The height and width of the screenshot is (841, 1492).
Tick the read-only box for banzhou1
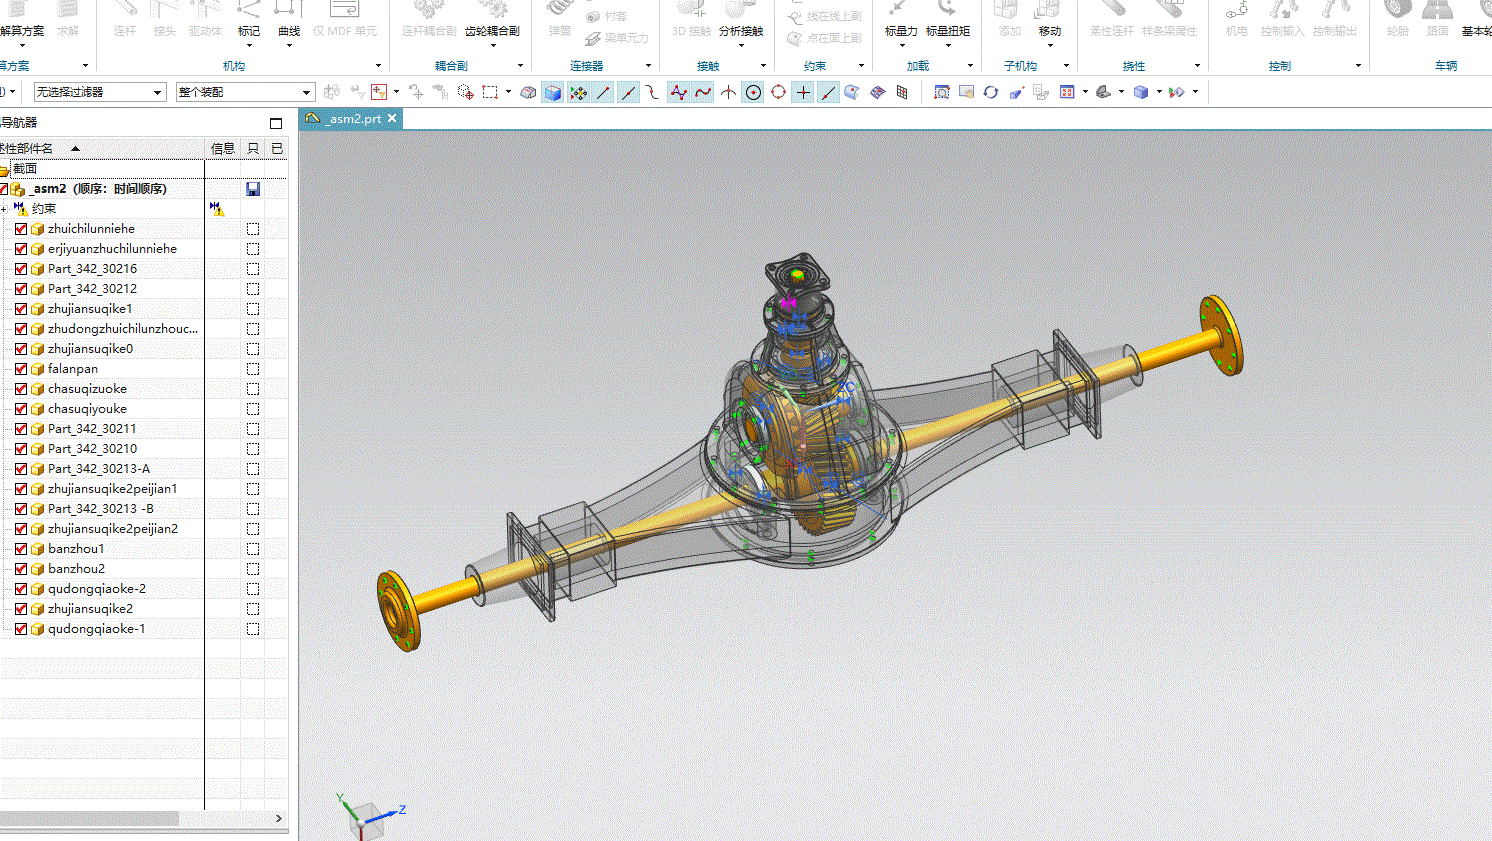coord(253,549)
